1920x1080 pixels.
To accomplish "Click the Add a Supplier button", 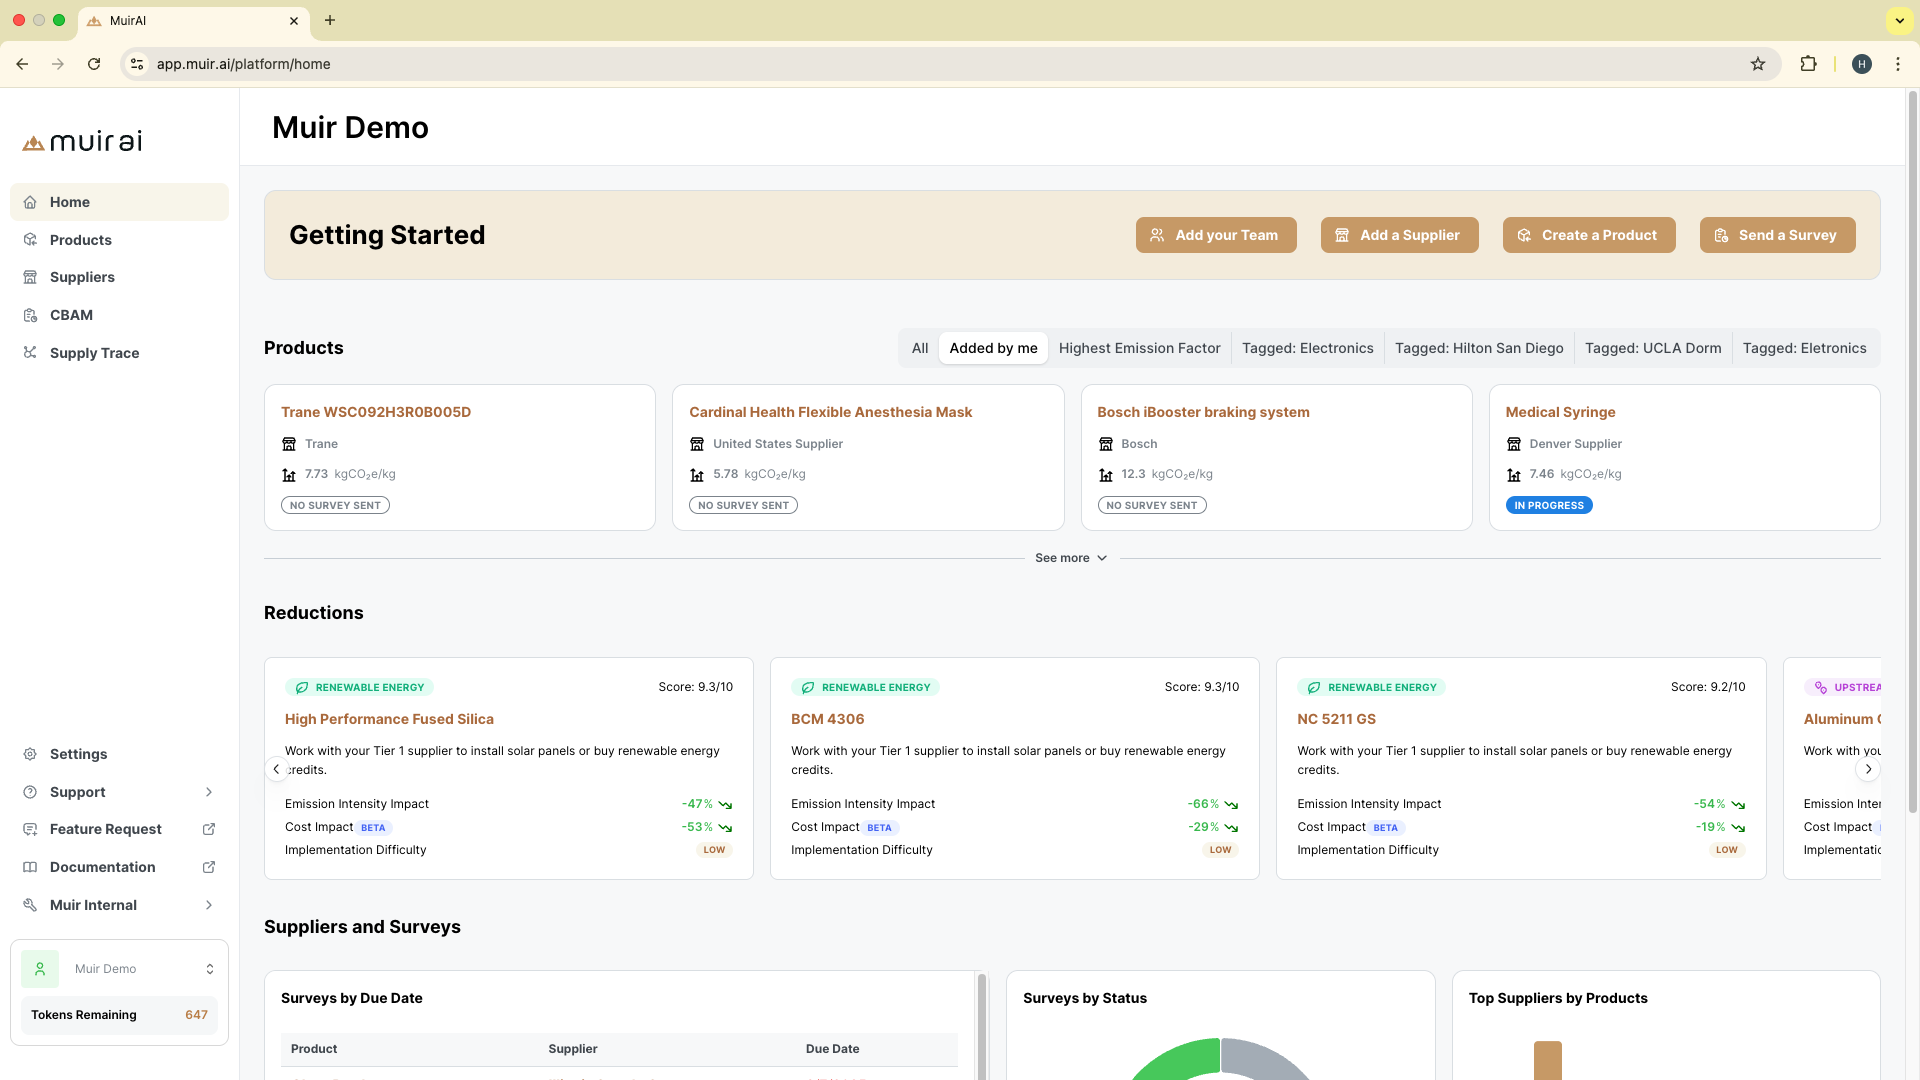I will (1398, 235).
